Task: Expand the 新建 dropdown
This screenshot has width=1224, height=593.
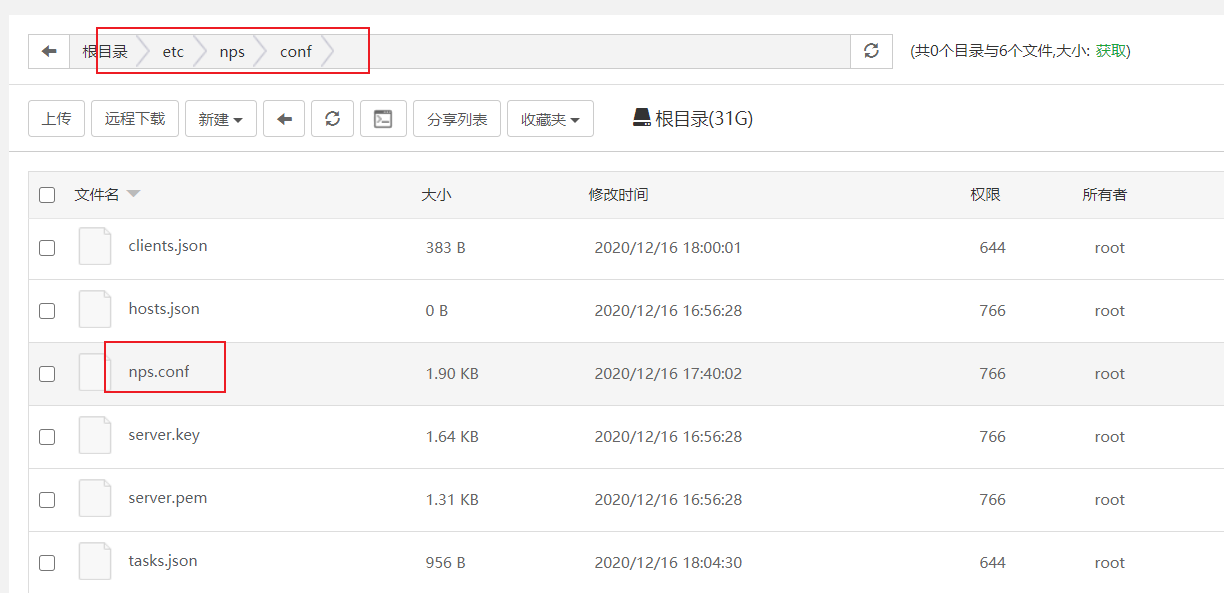Action: coord(221,119)
